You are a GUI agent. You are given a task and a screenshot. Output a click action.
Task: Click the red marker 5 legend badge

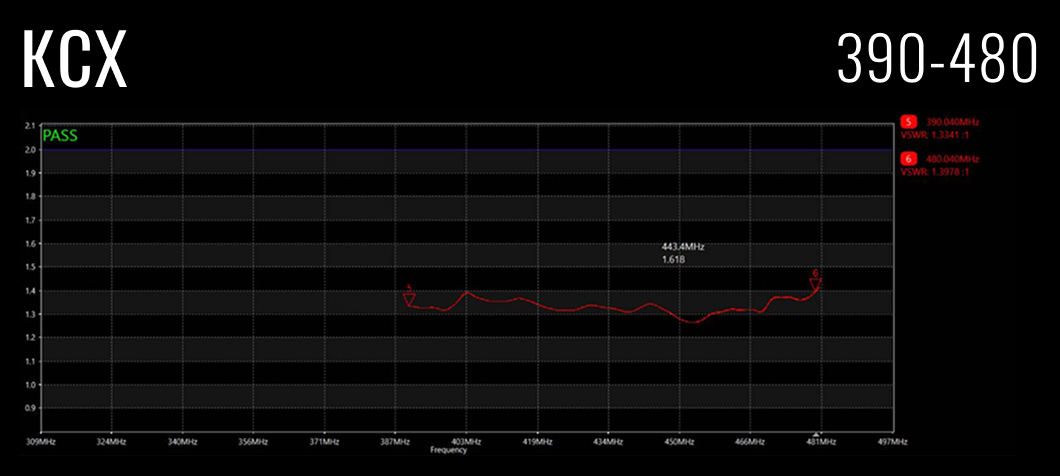(x=909, y=122)
